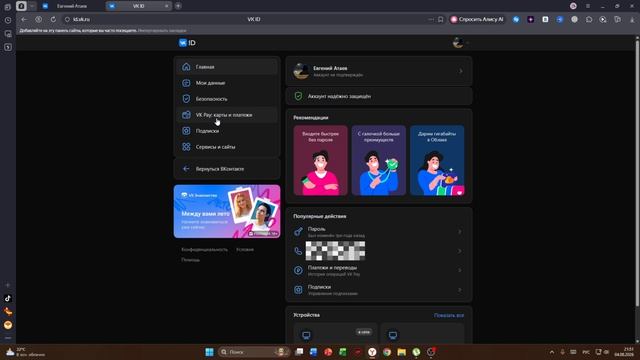Click the key icon next to Пароль
640x360 pixels.
pos(298,232)
